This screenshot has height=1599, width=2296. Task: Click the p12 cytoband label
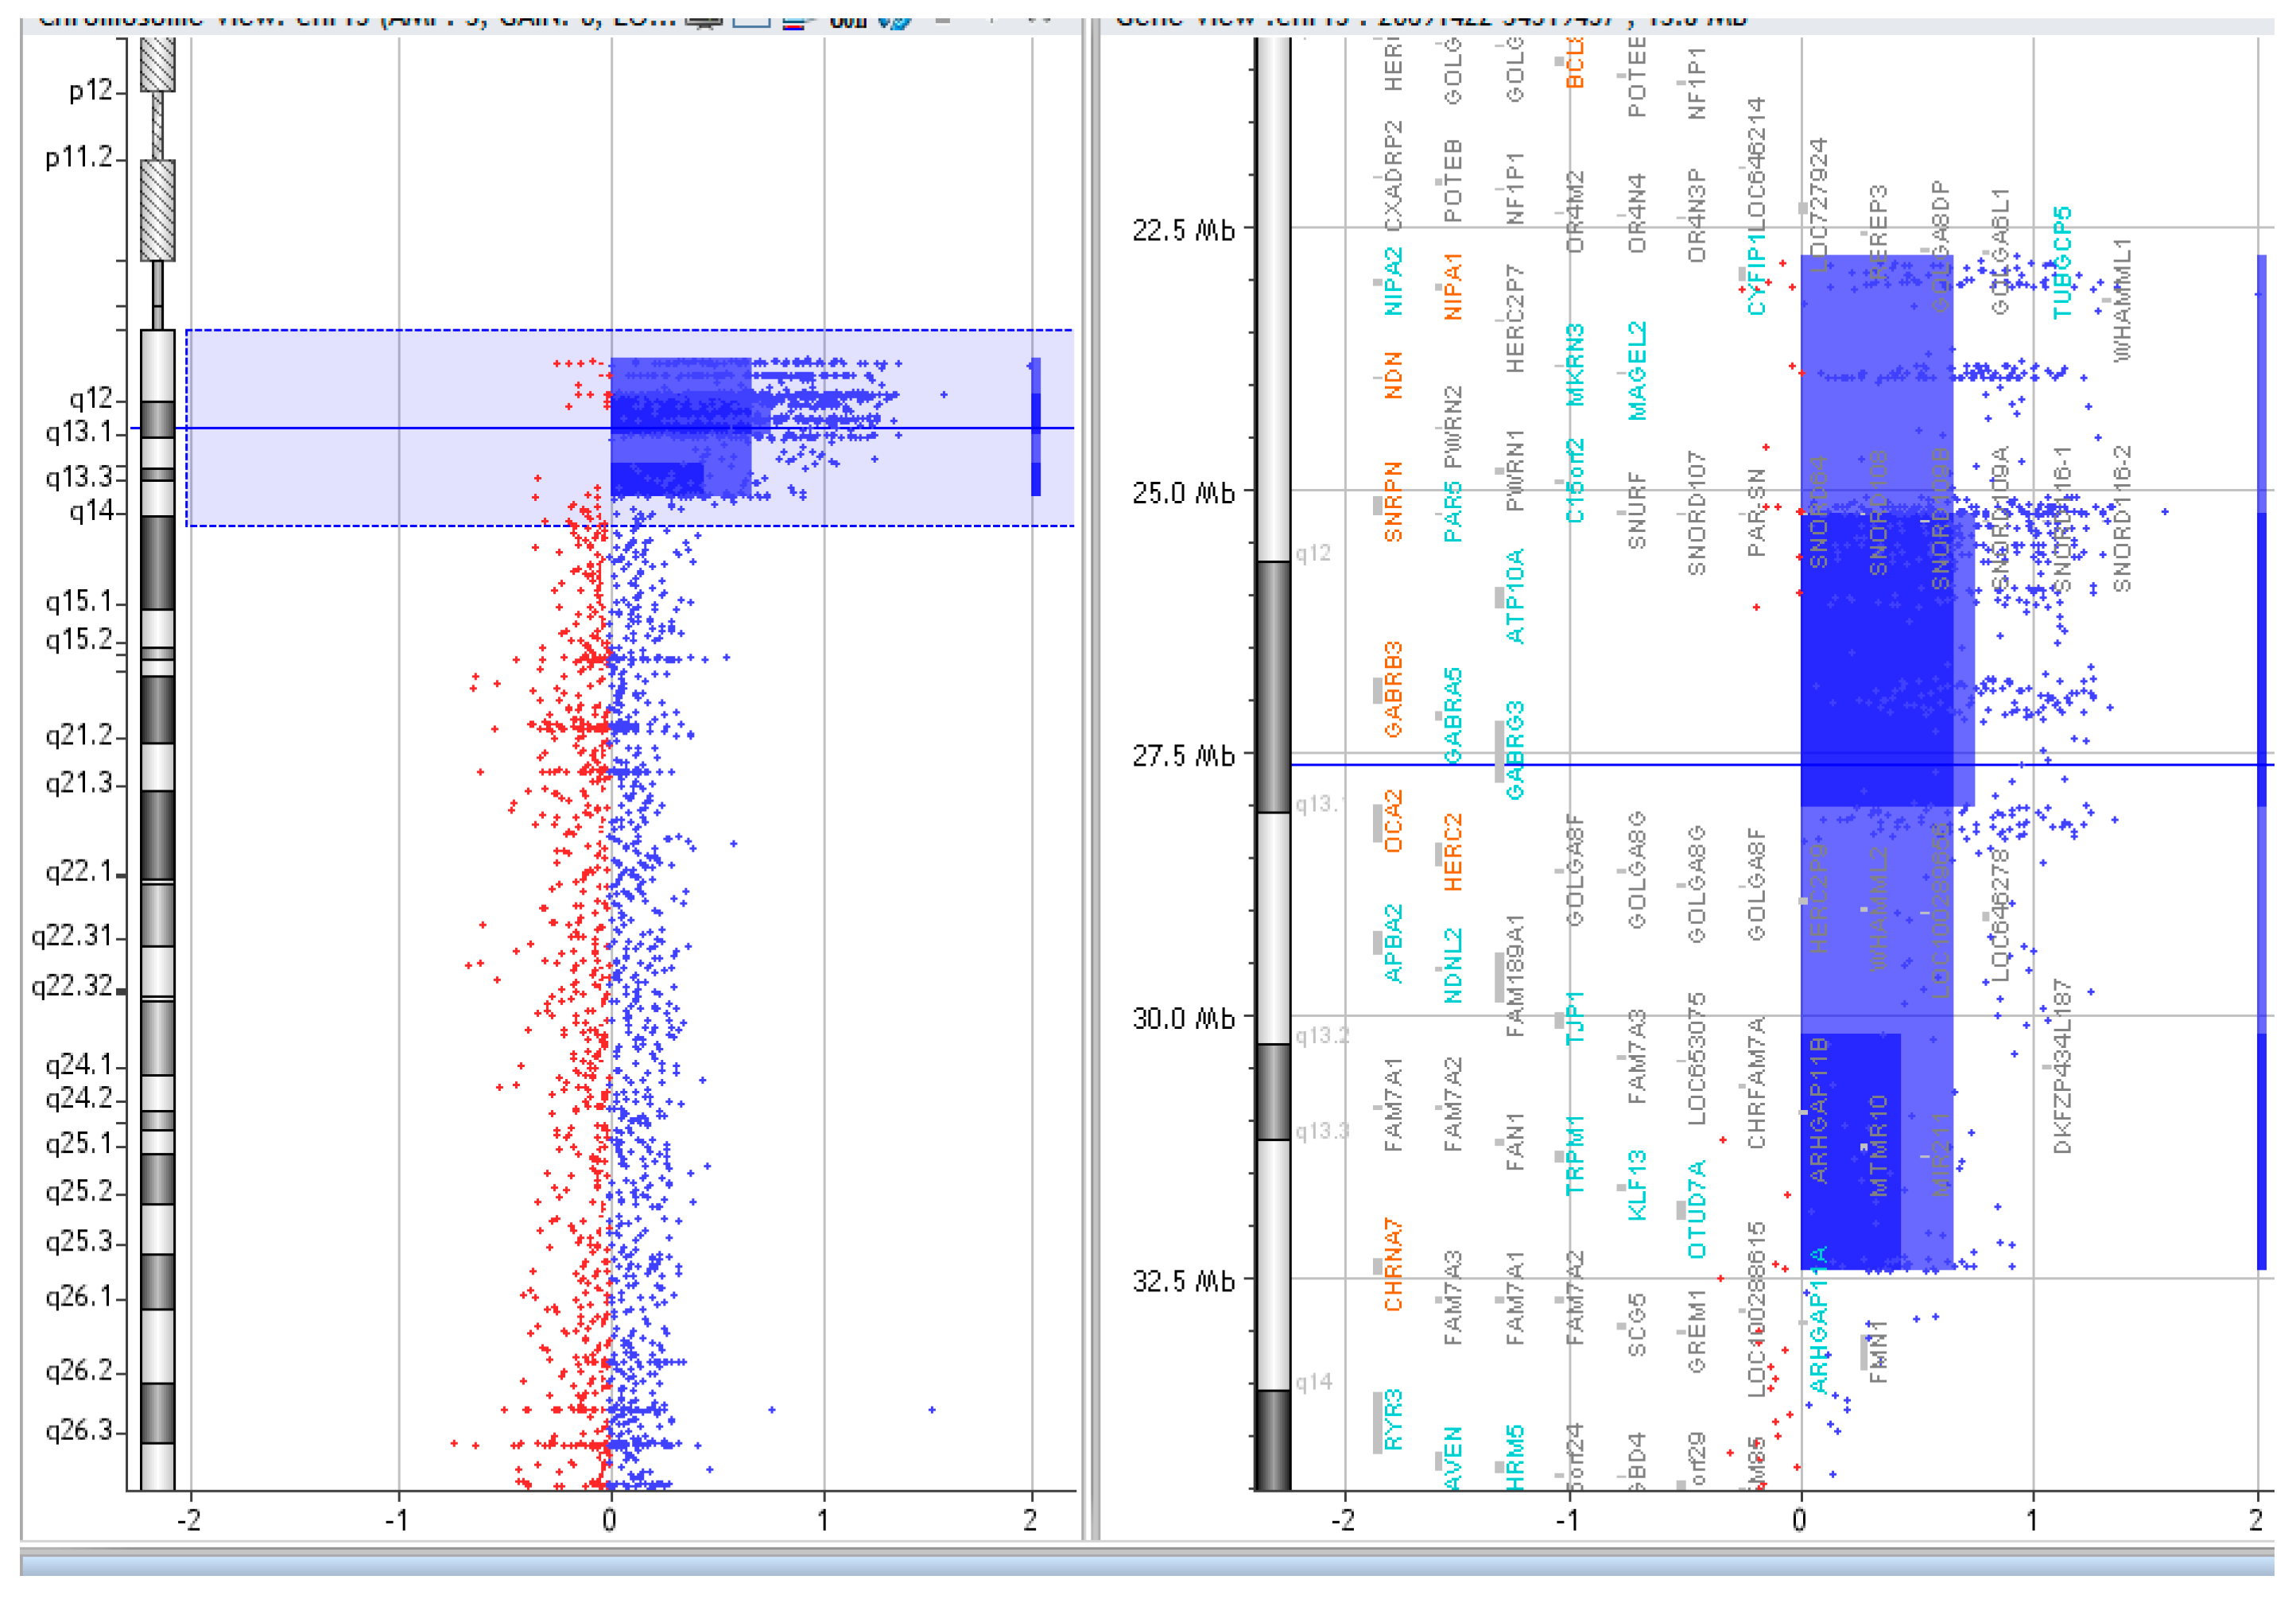[91, 91]
